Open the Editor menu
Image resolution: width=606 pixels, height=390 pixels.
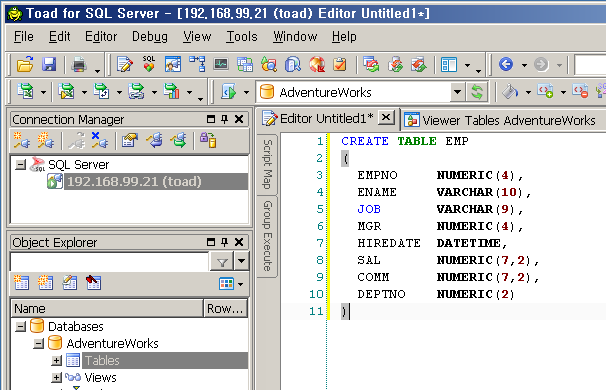[x=101, y=37]
